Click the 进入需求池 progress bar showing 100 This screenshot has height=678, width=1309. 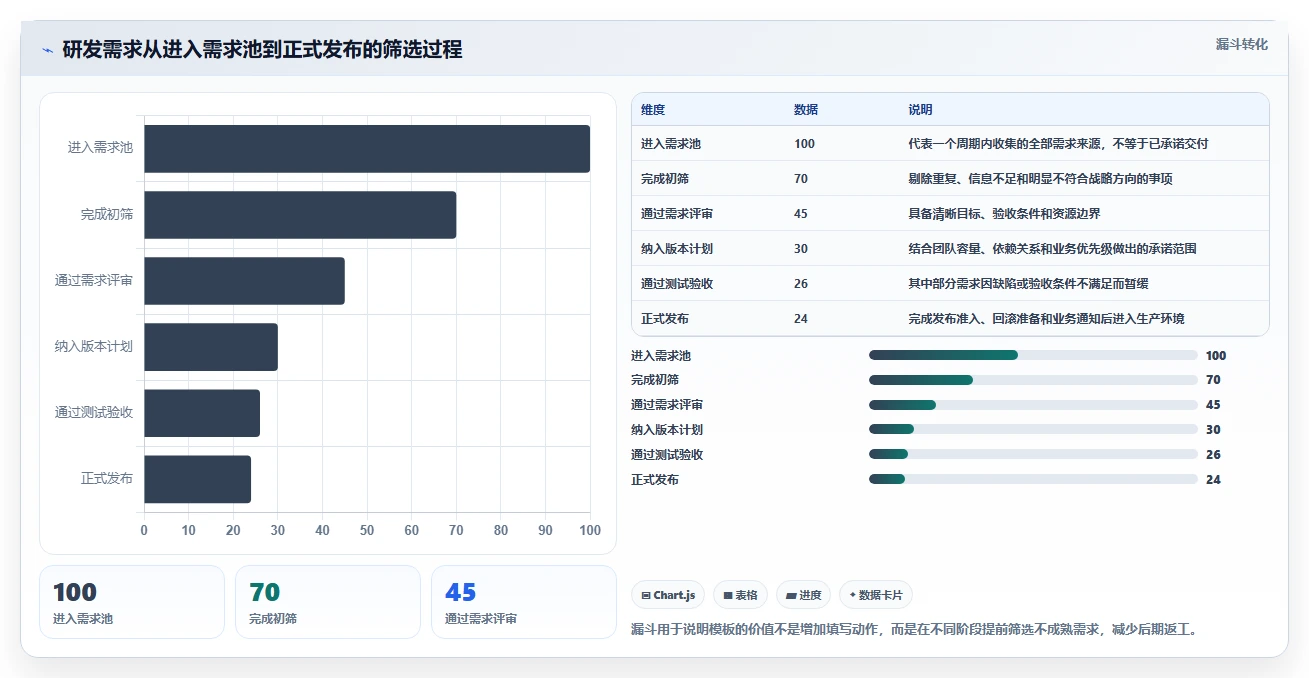1033,355
